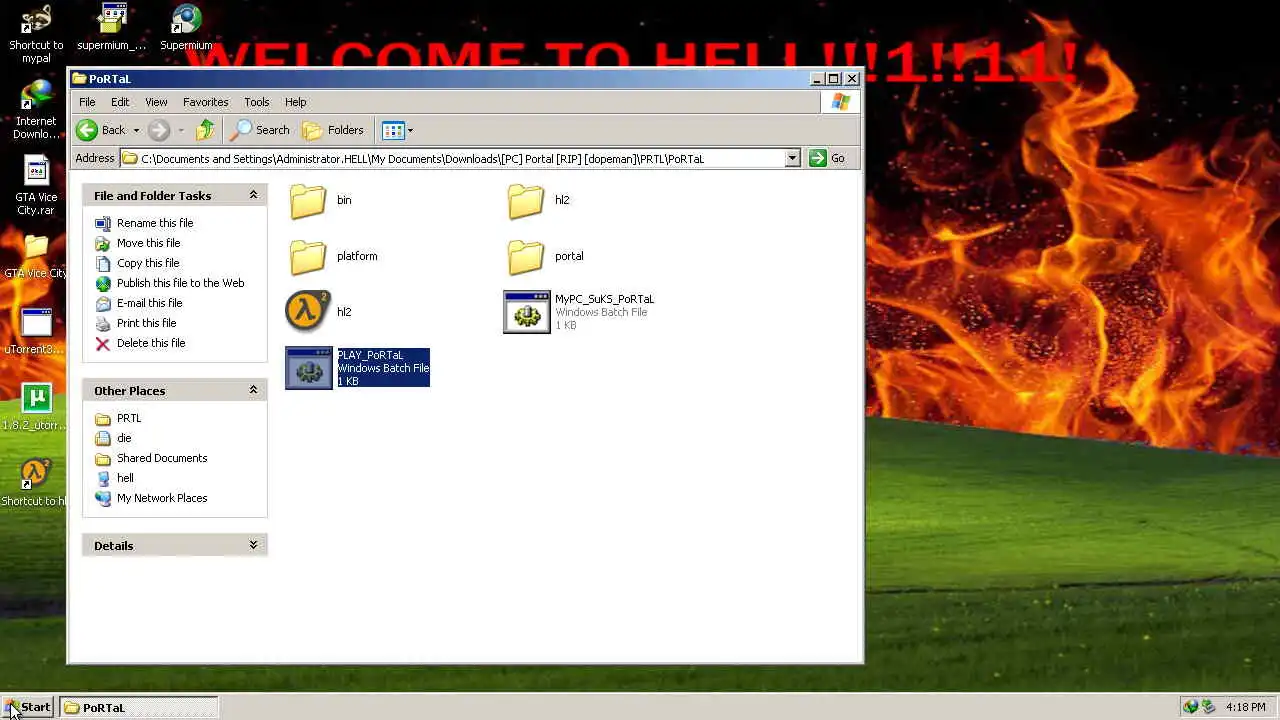Select the MyPC_SuKS_PoRTaL batch file icon
1280x720 pixels.
click(527, 312)
